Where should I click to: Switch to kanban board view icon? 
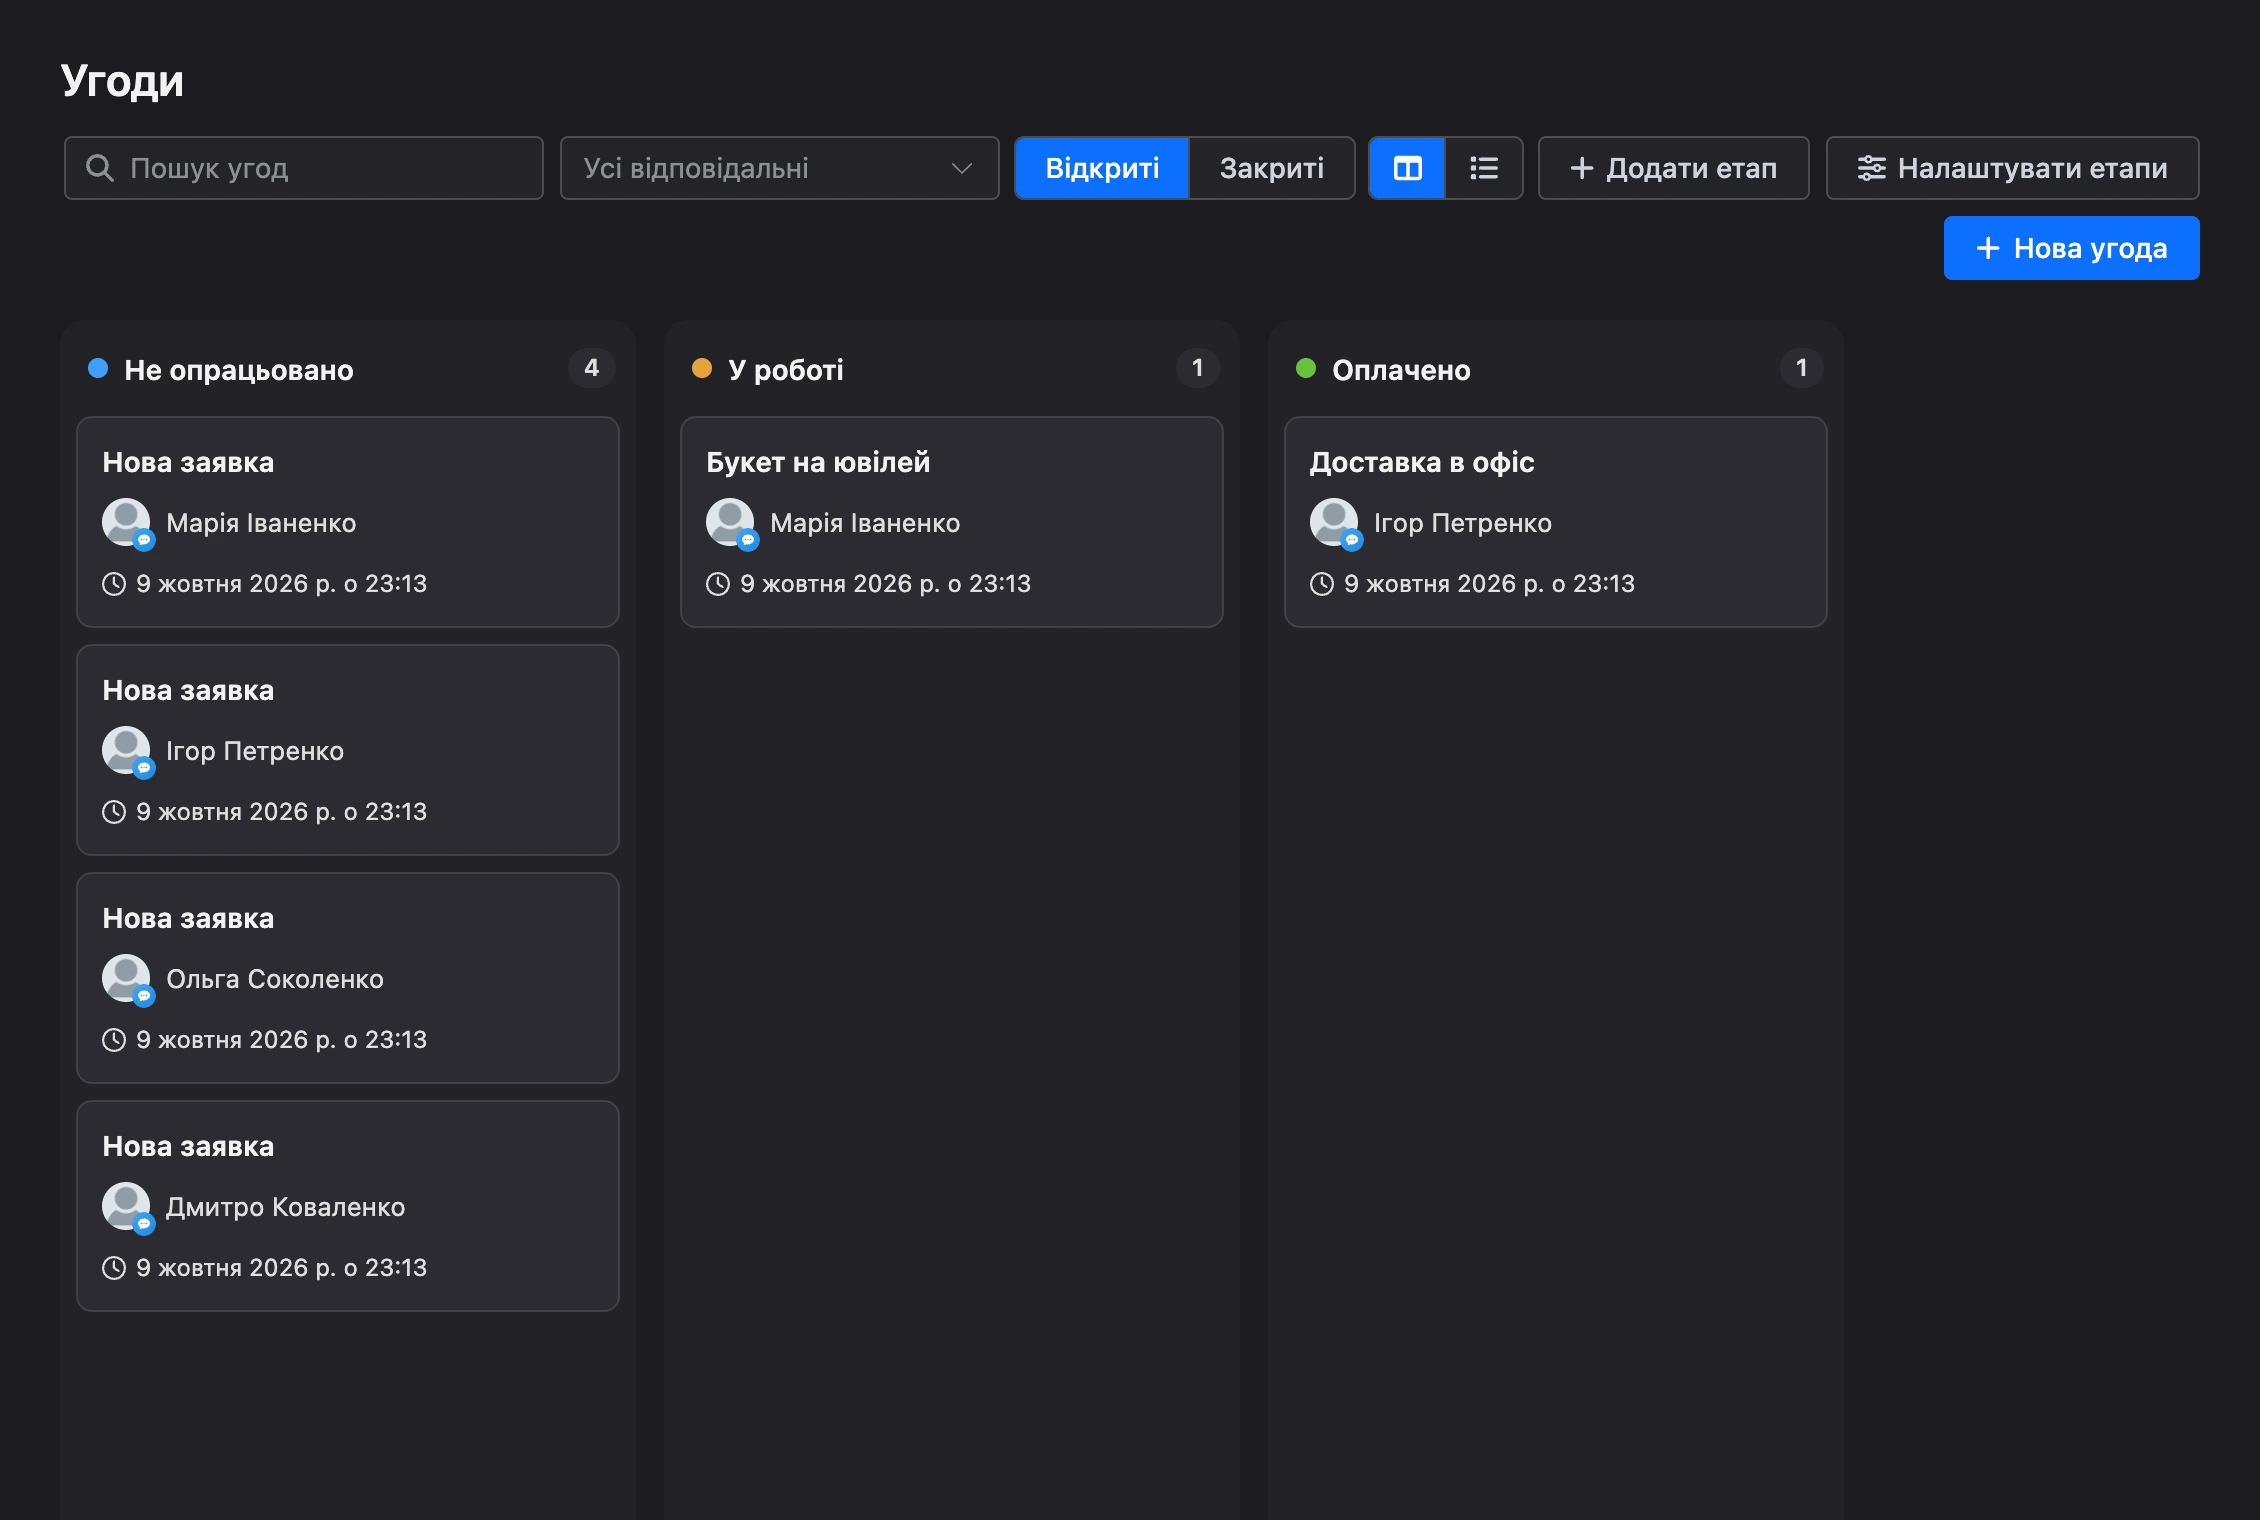pyautogui.click(x=1407, y=168)
